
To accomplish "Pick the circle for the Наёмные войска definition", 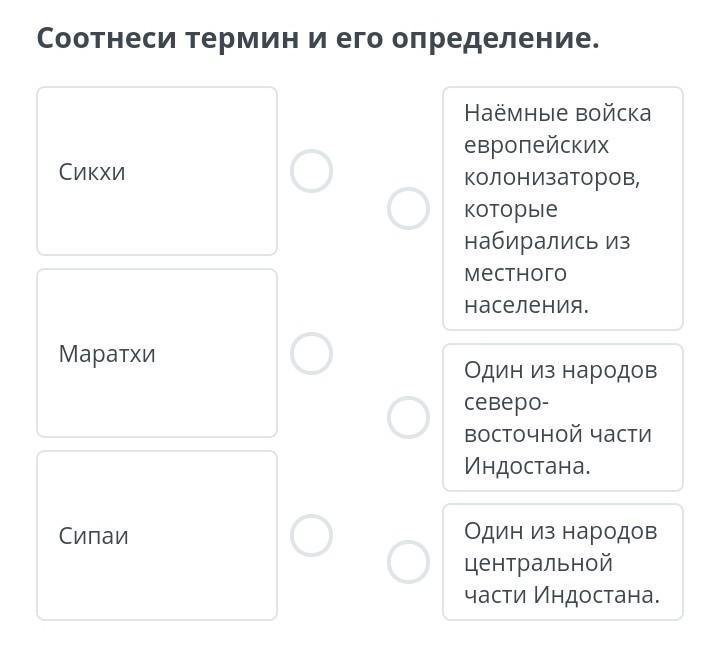I will click(408, 209).
